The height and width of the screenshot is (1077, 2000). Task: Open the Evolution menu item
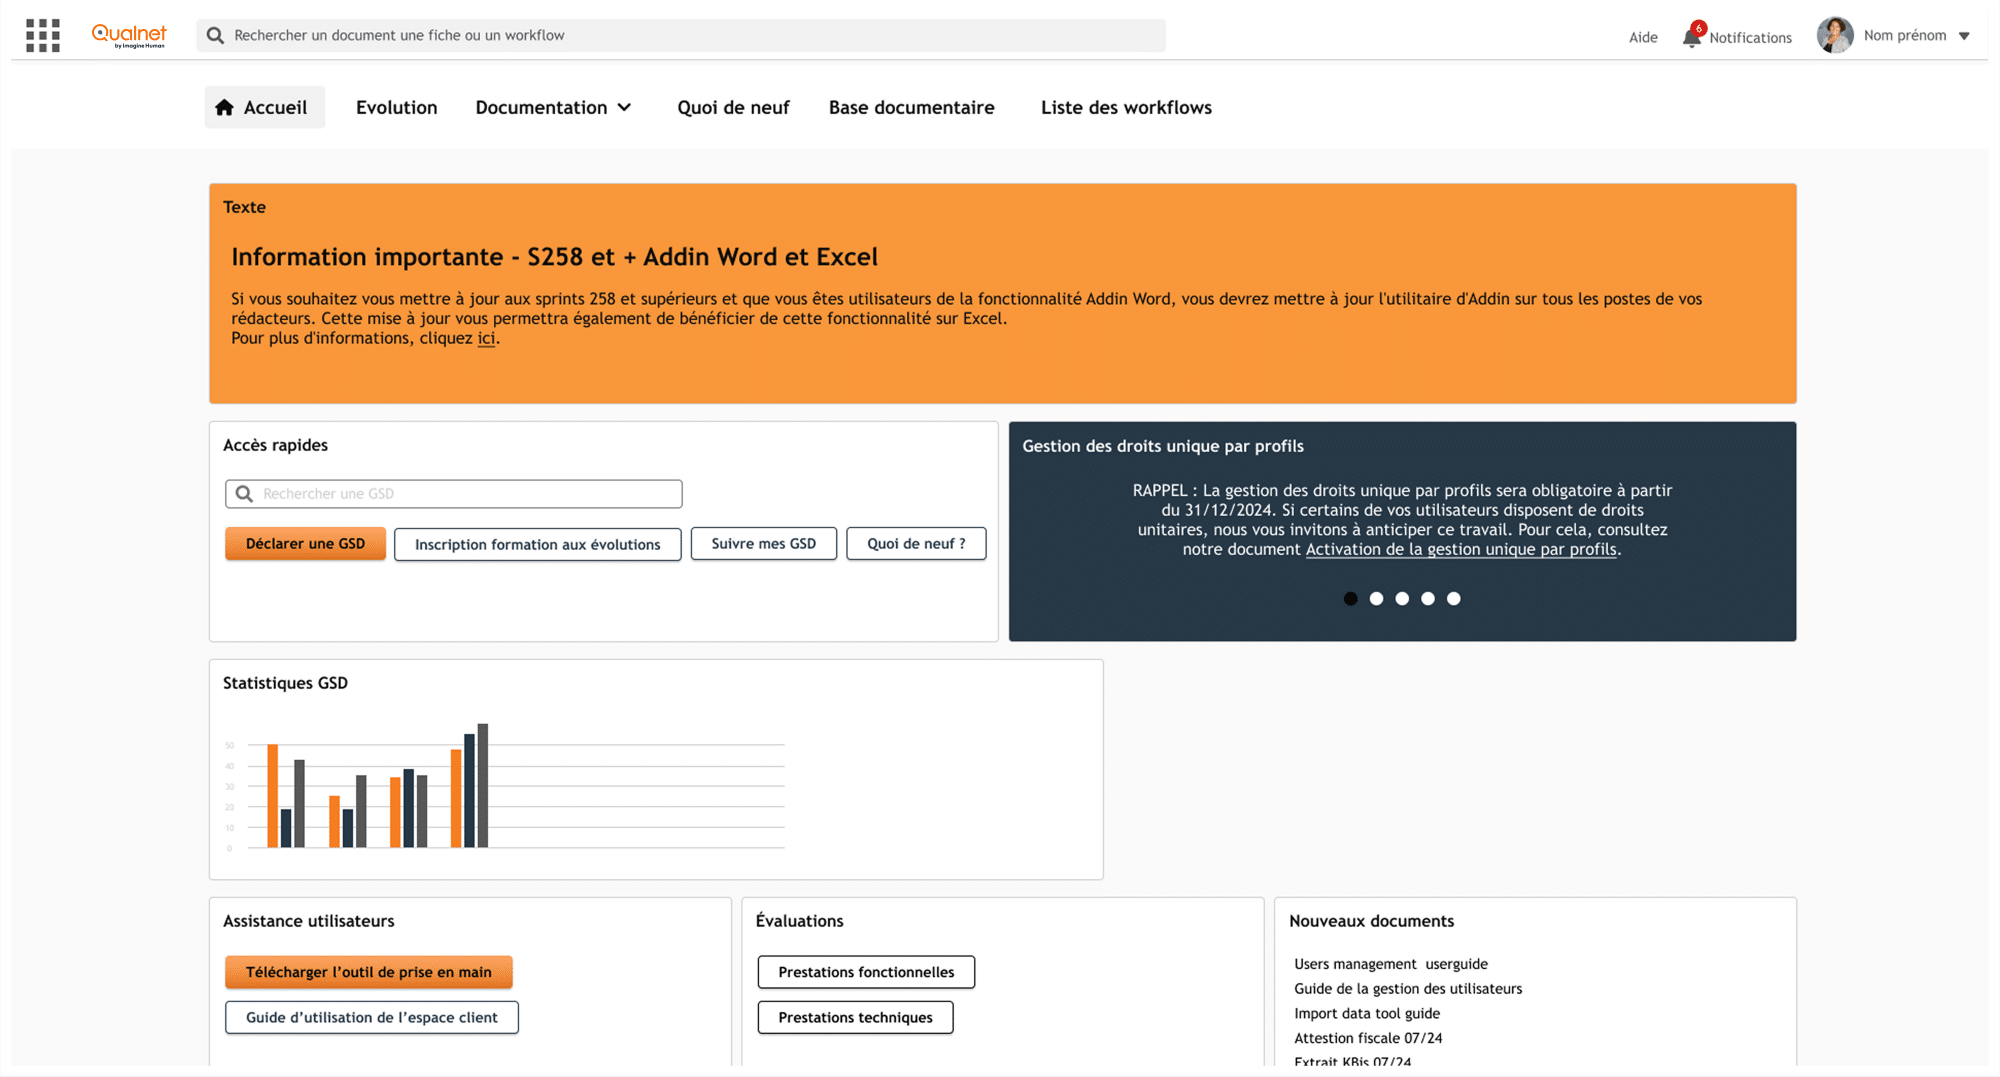pos(397,107)
